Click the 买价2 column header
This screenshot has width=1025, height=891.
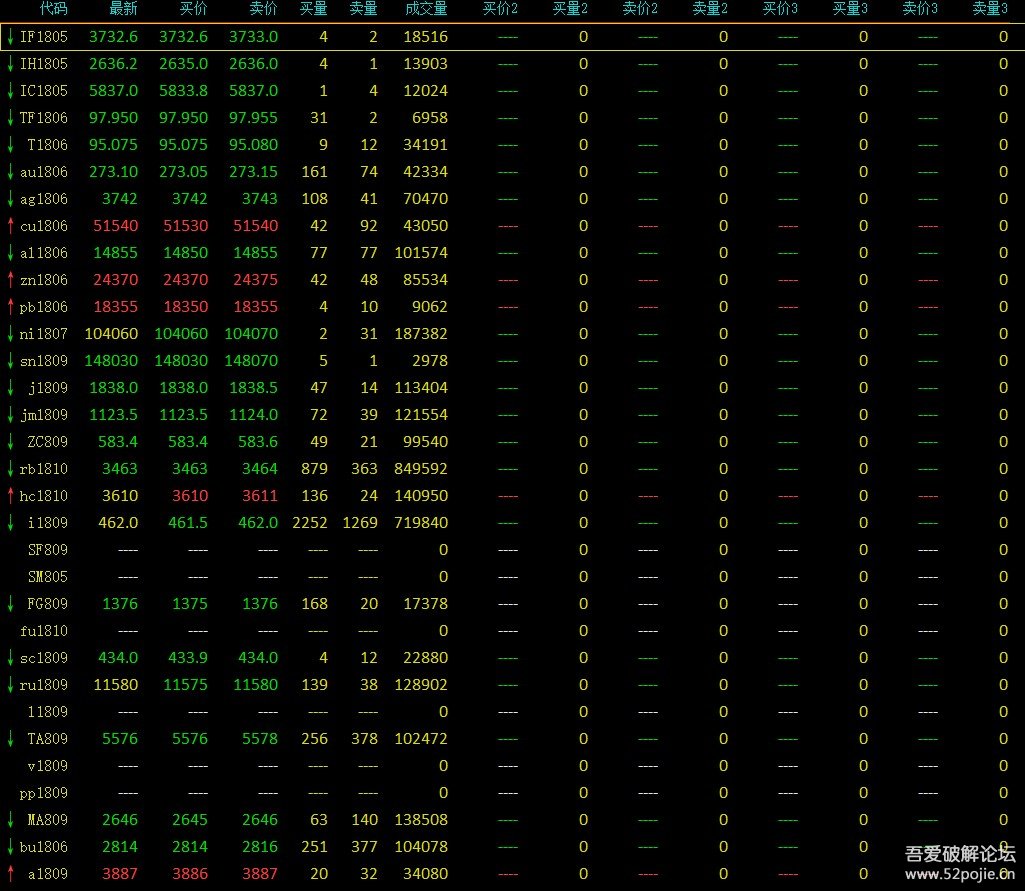point(500,9)
